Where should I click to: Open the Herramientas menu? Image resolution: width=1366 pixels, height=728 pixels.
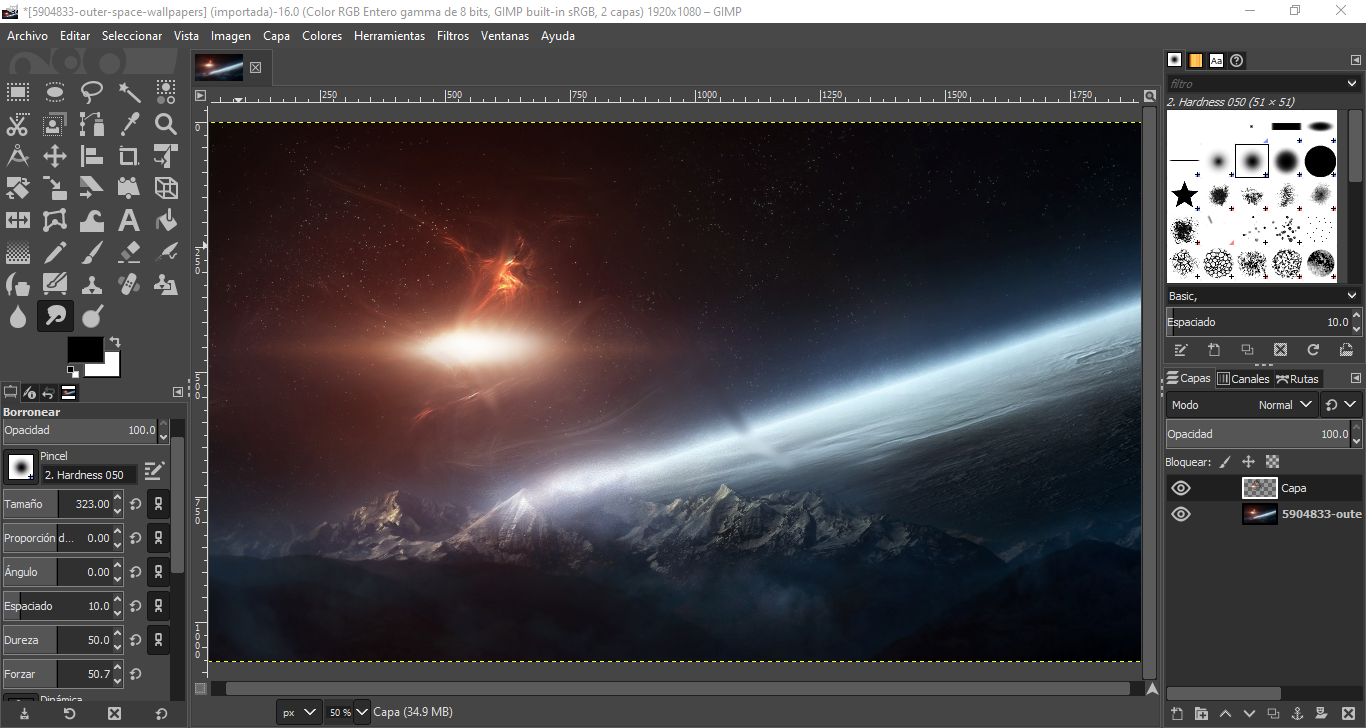[389, 36]
